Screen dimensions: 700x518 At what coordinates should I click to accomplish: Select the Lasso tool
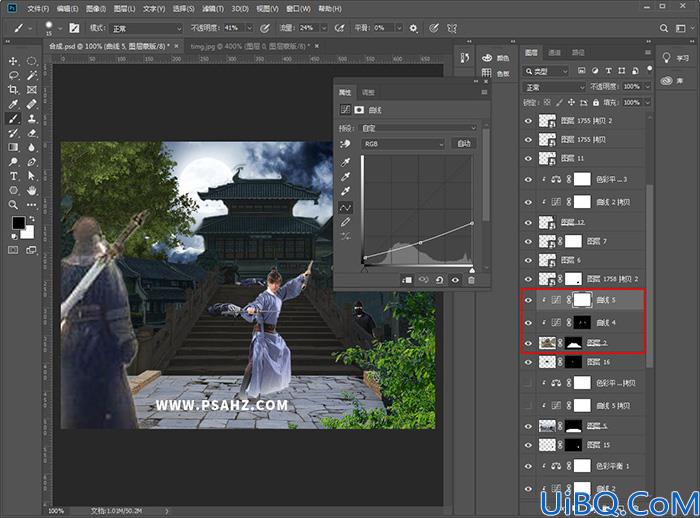pos(13,75)
